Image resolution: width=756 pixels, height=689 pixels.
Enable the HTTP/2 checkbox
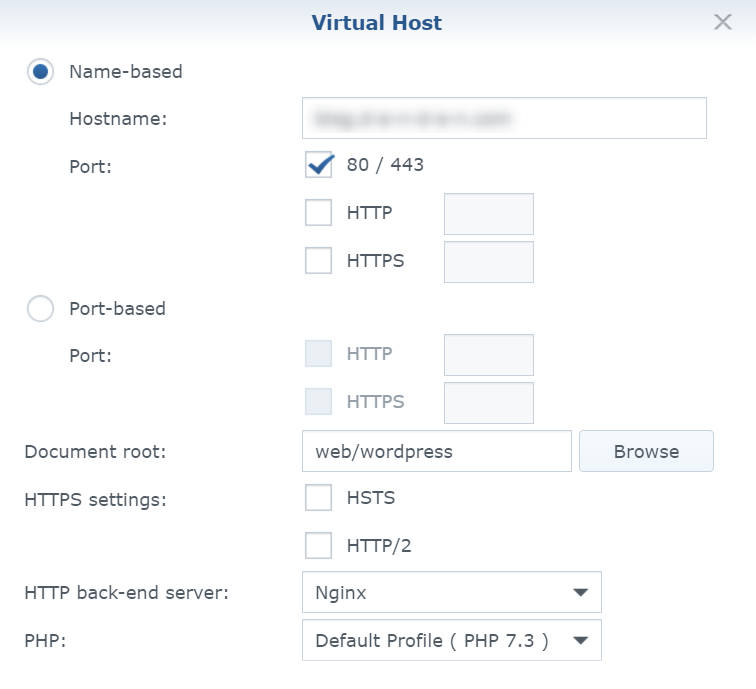[x=318, y=546]
